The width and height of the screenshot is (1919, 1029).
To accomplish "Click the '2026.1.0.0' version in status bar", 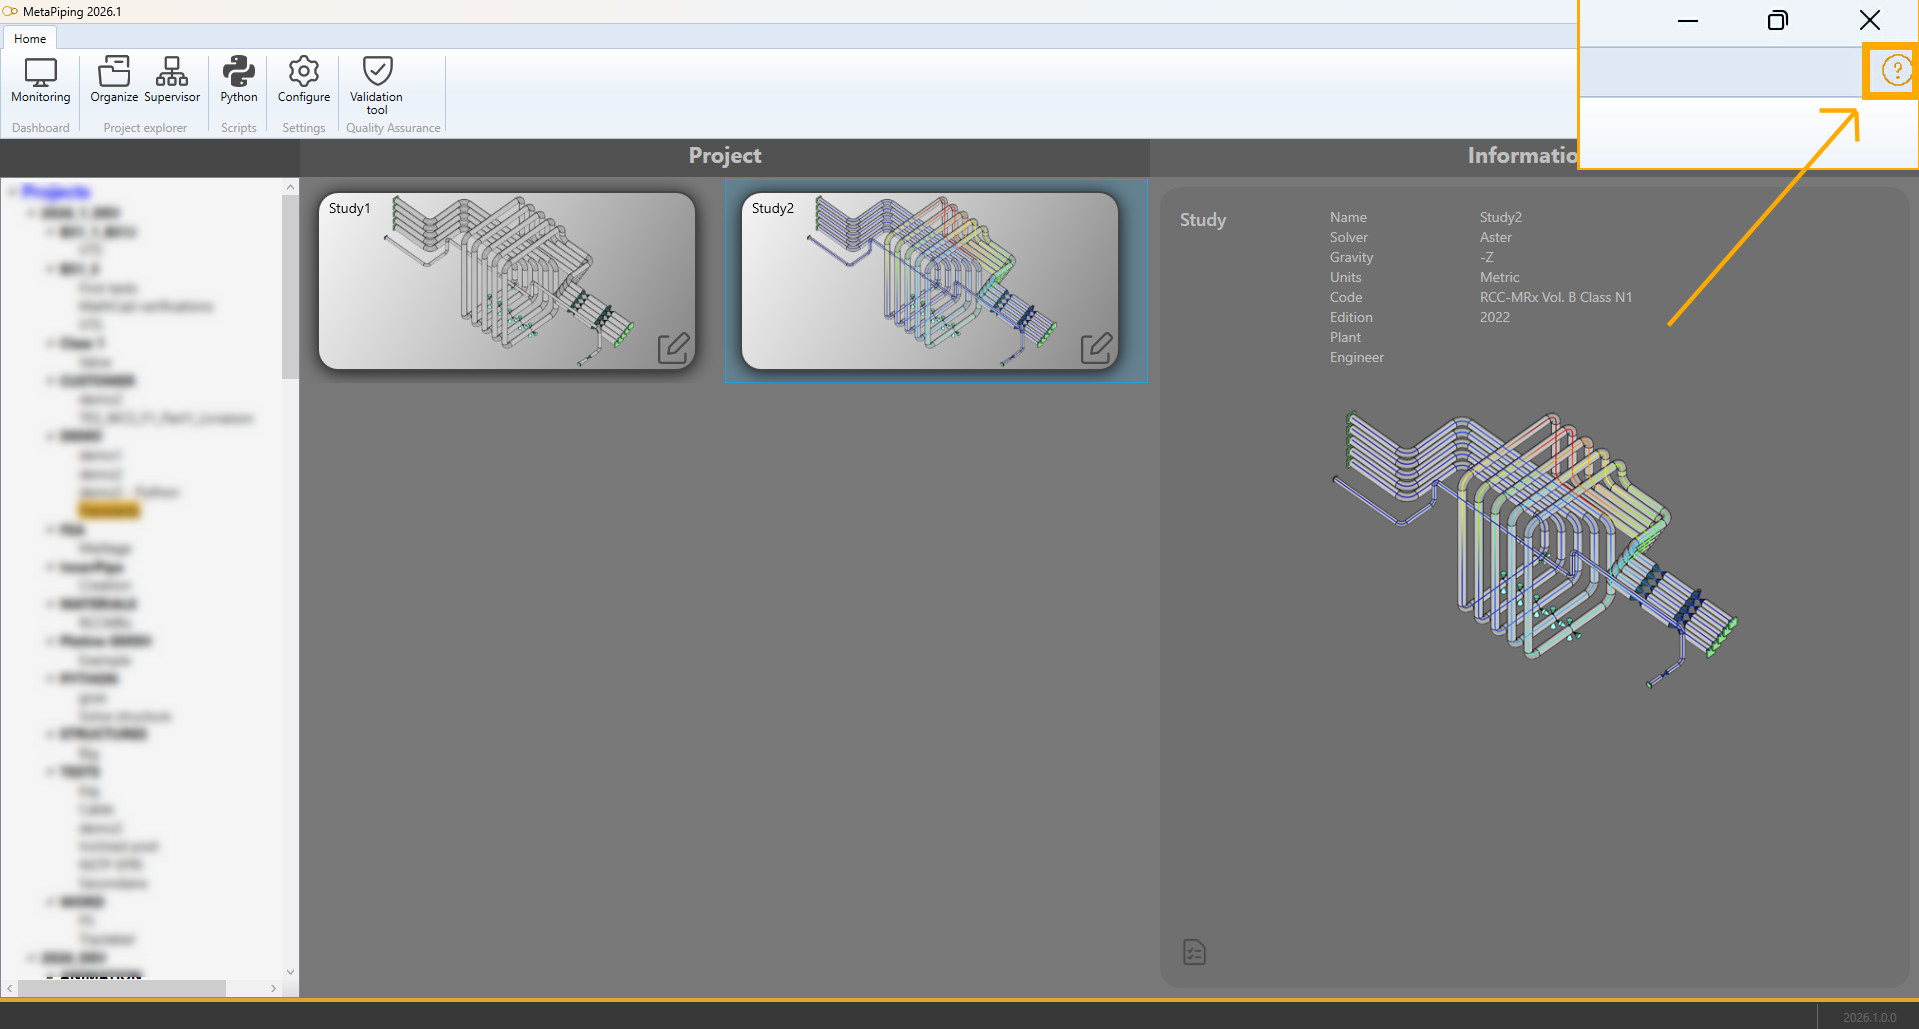I will 1869,1017.
